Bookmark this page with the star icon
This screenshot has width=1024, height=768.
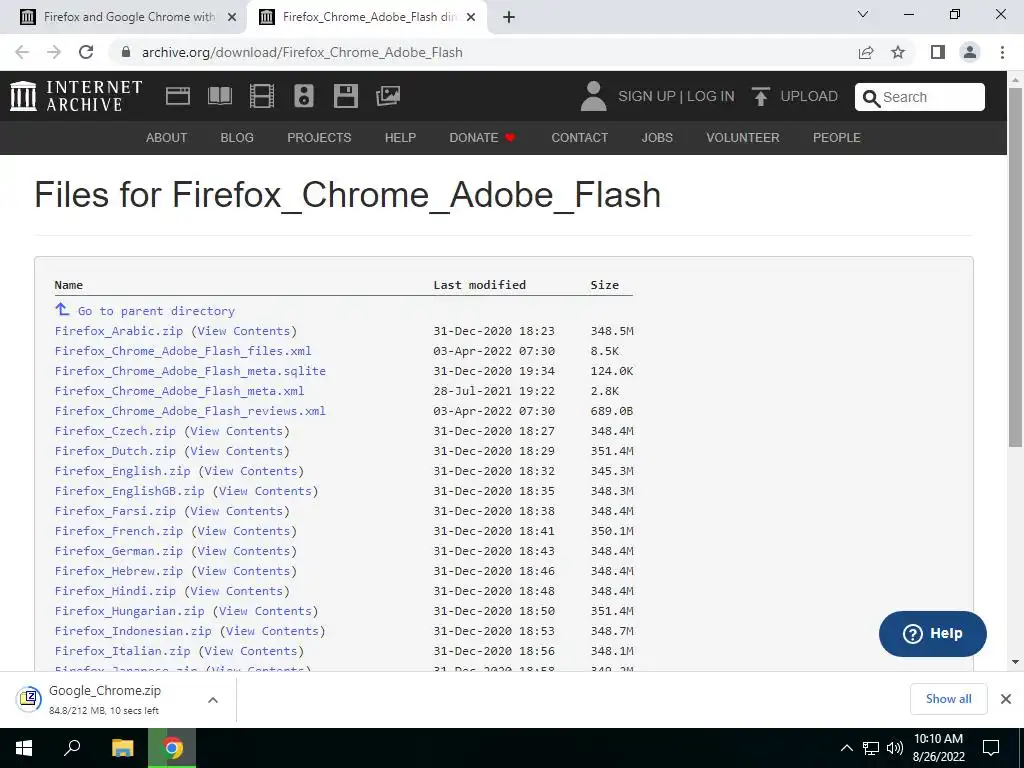898,52
